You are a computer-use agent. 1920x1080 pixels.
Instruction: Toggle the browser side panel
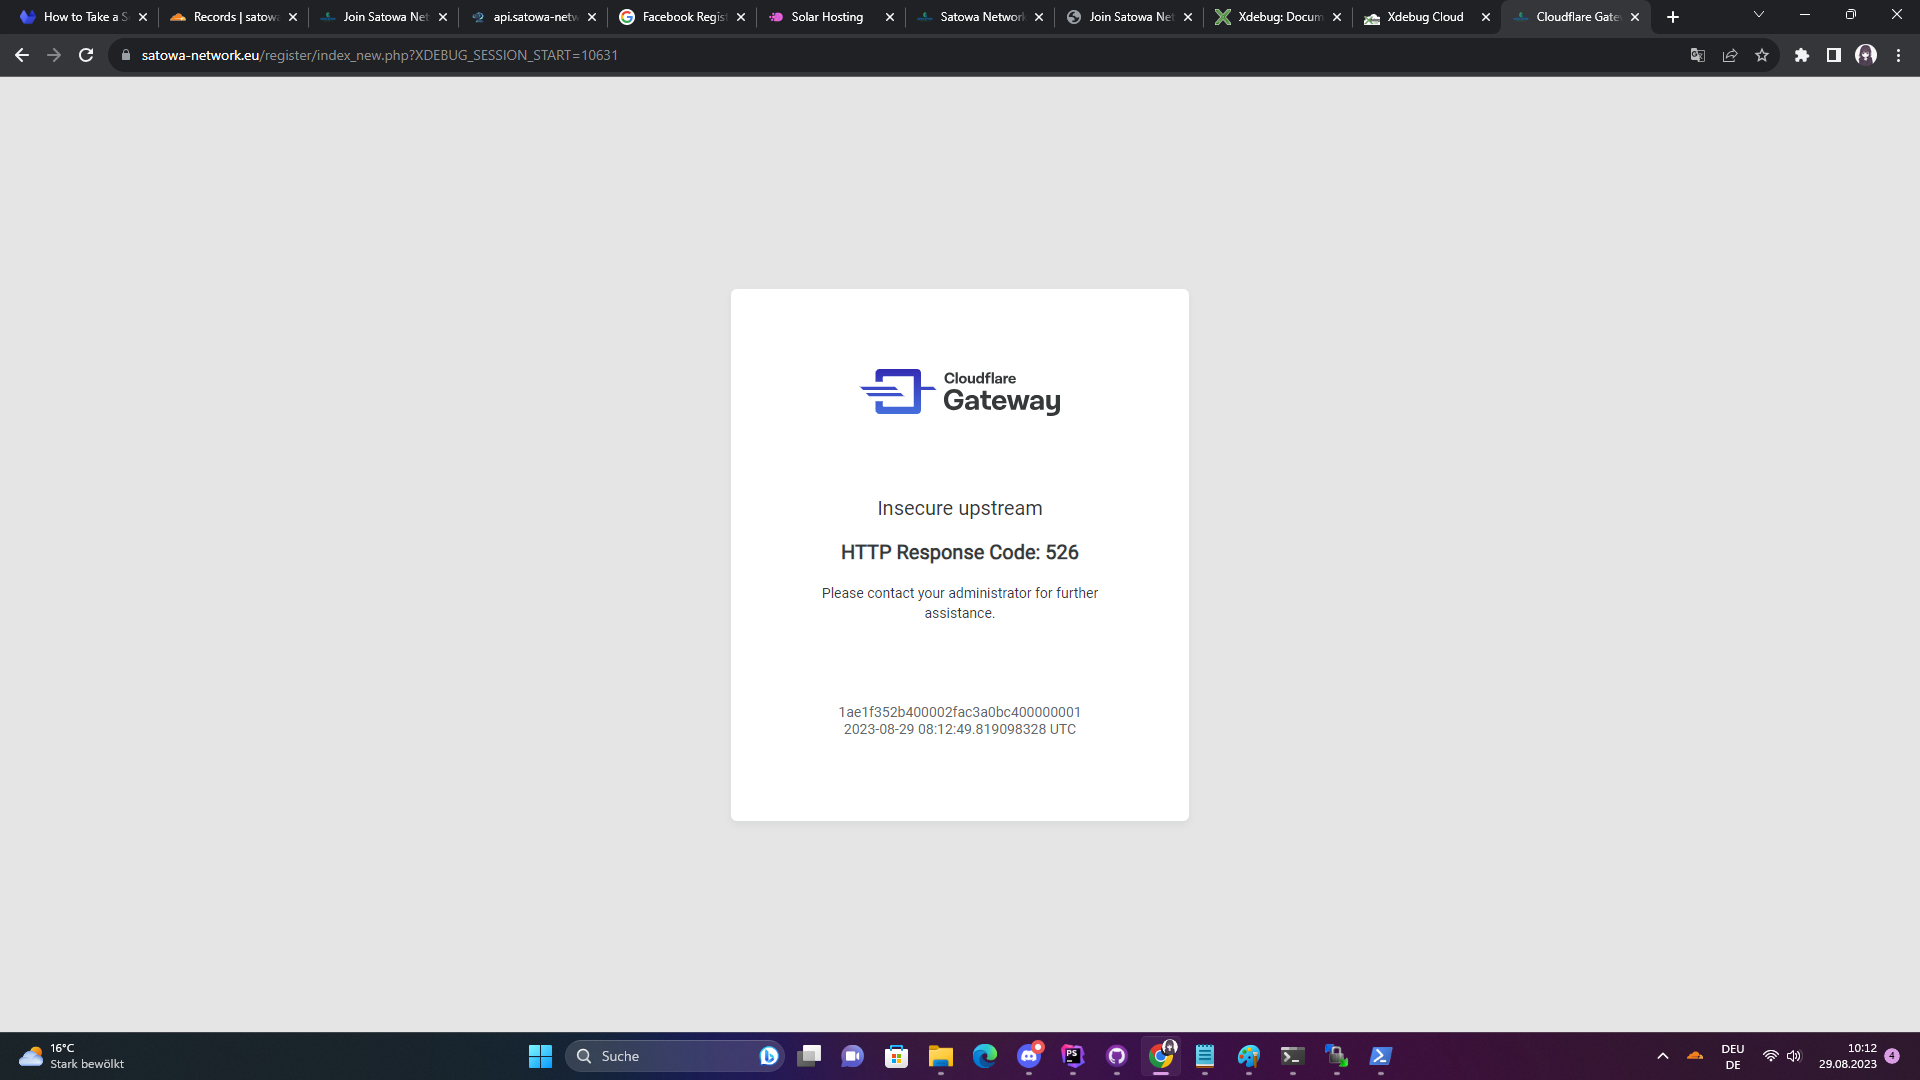pyautogui.click(x=1834, y=55)
